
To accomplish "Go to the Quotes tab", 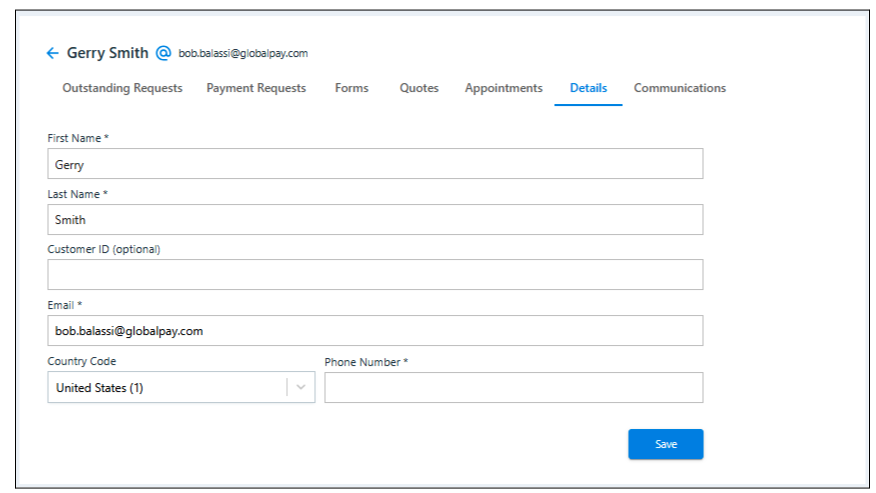I will pos(419,88).
